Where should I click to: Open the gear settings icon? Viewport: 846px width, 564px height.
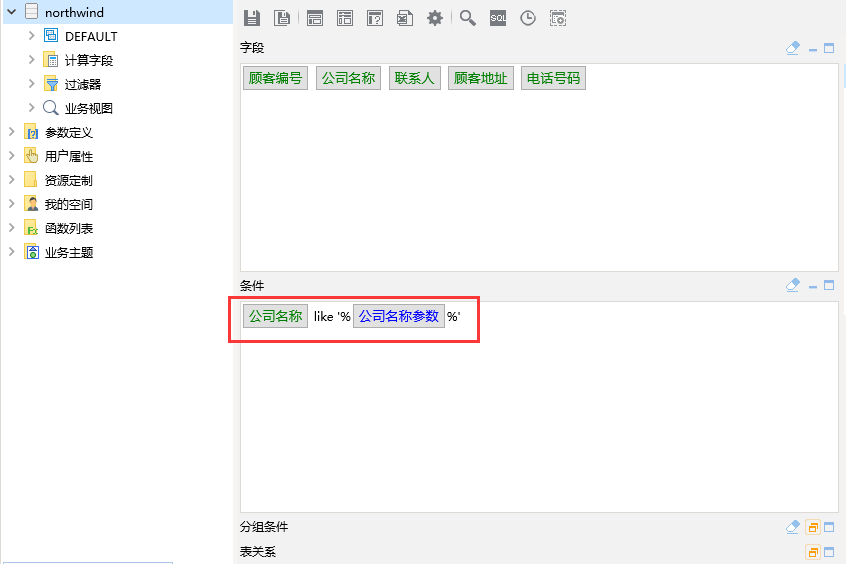(435, 18)
